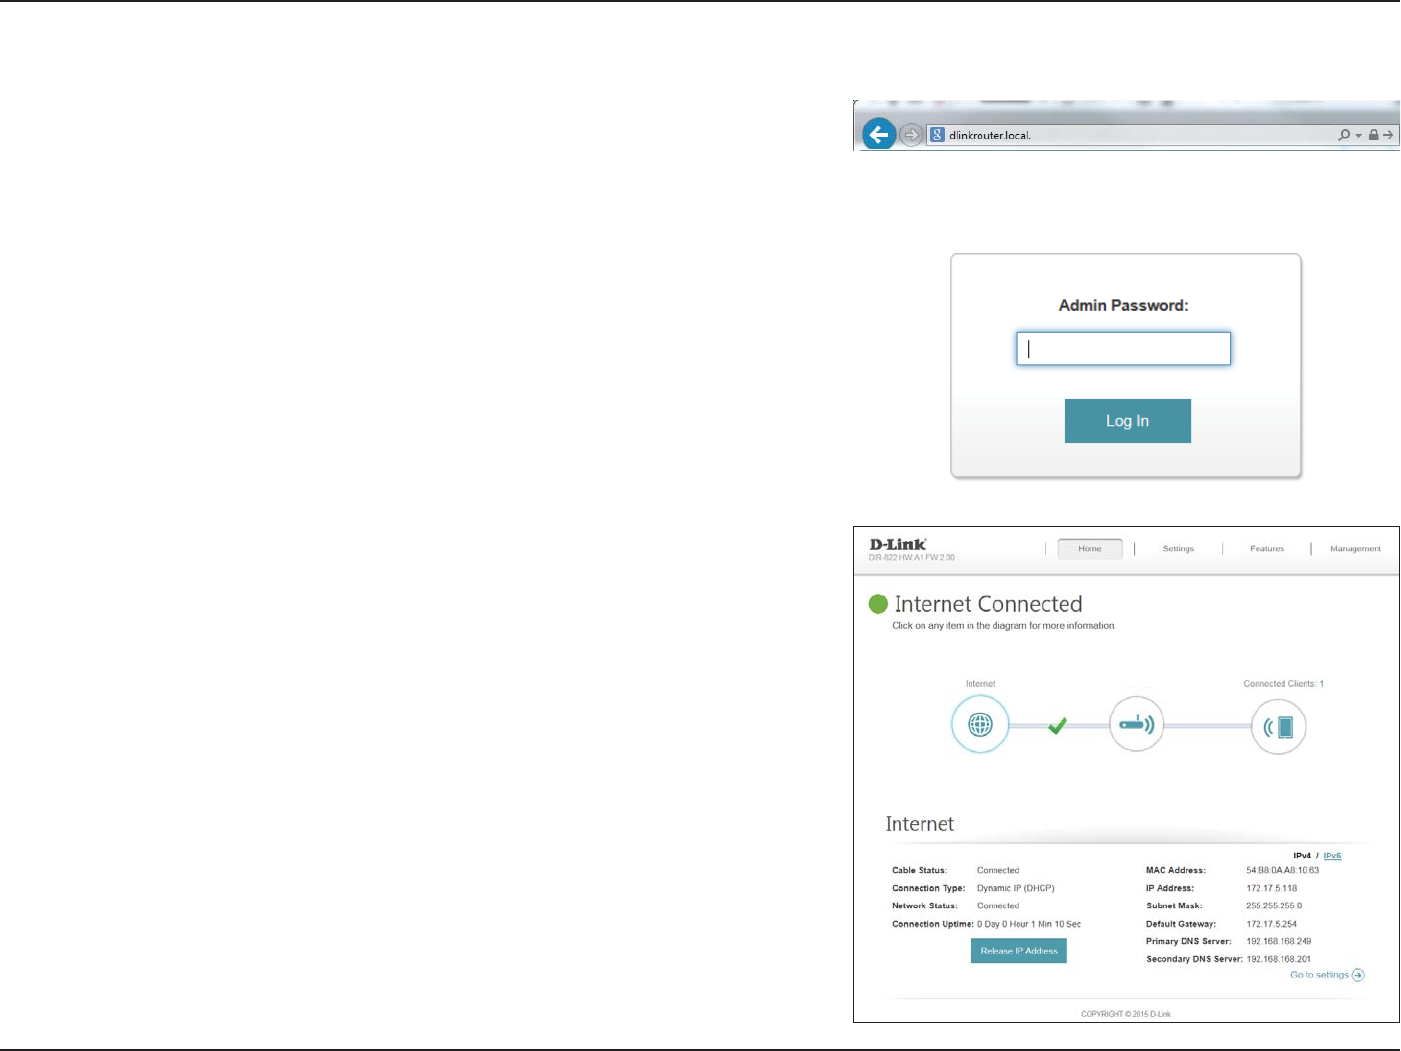The width and height of the screenshot is (1401, 1051).
Task: Follow the Go to settings link
Action: click(x=1319, y=975)
